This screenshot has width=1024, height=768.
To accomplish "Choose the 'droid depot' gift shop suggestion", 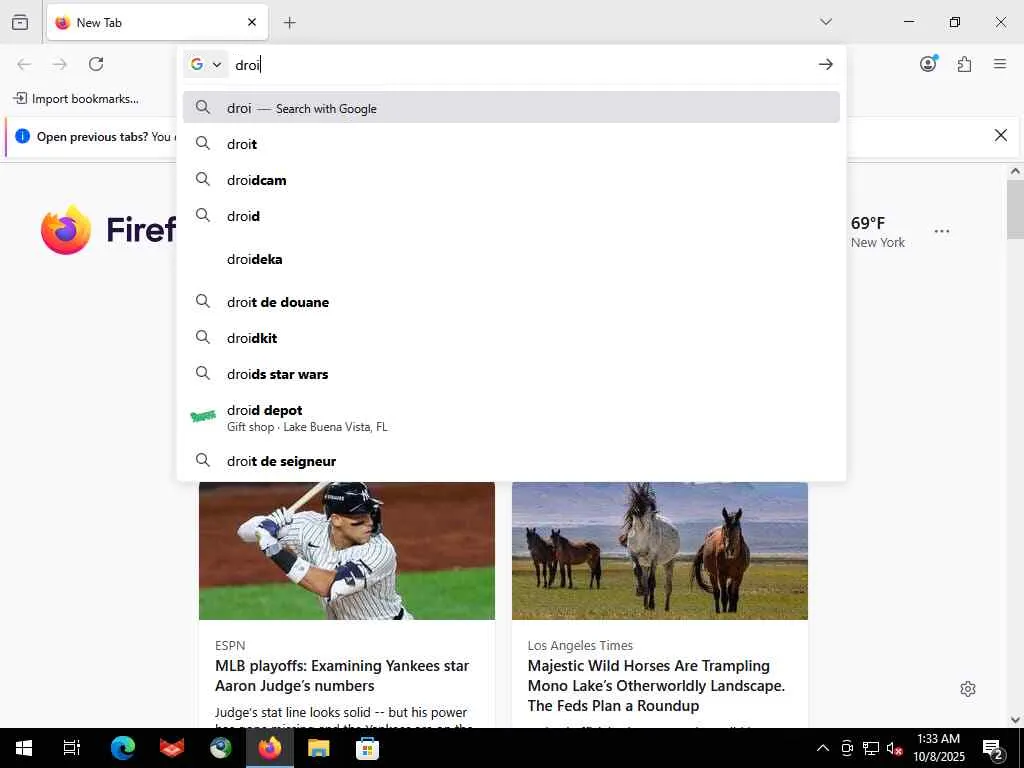I will [511, 418].
